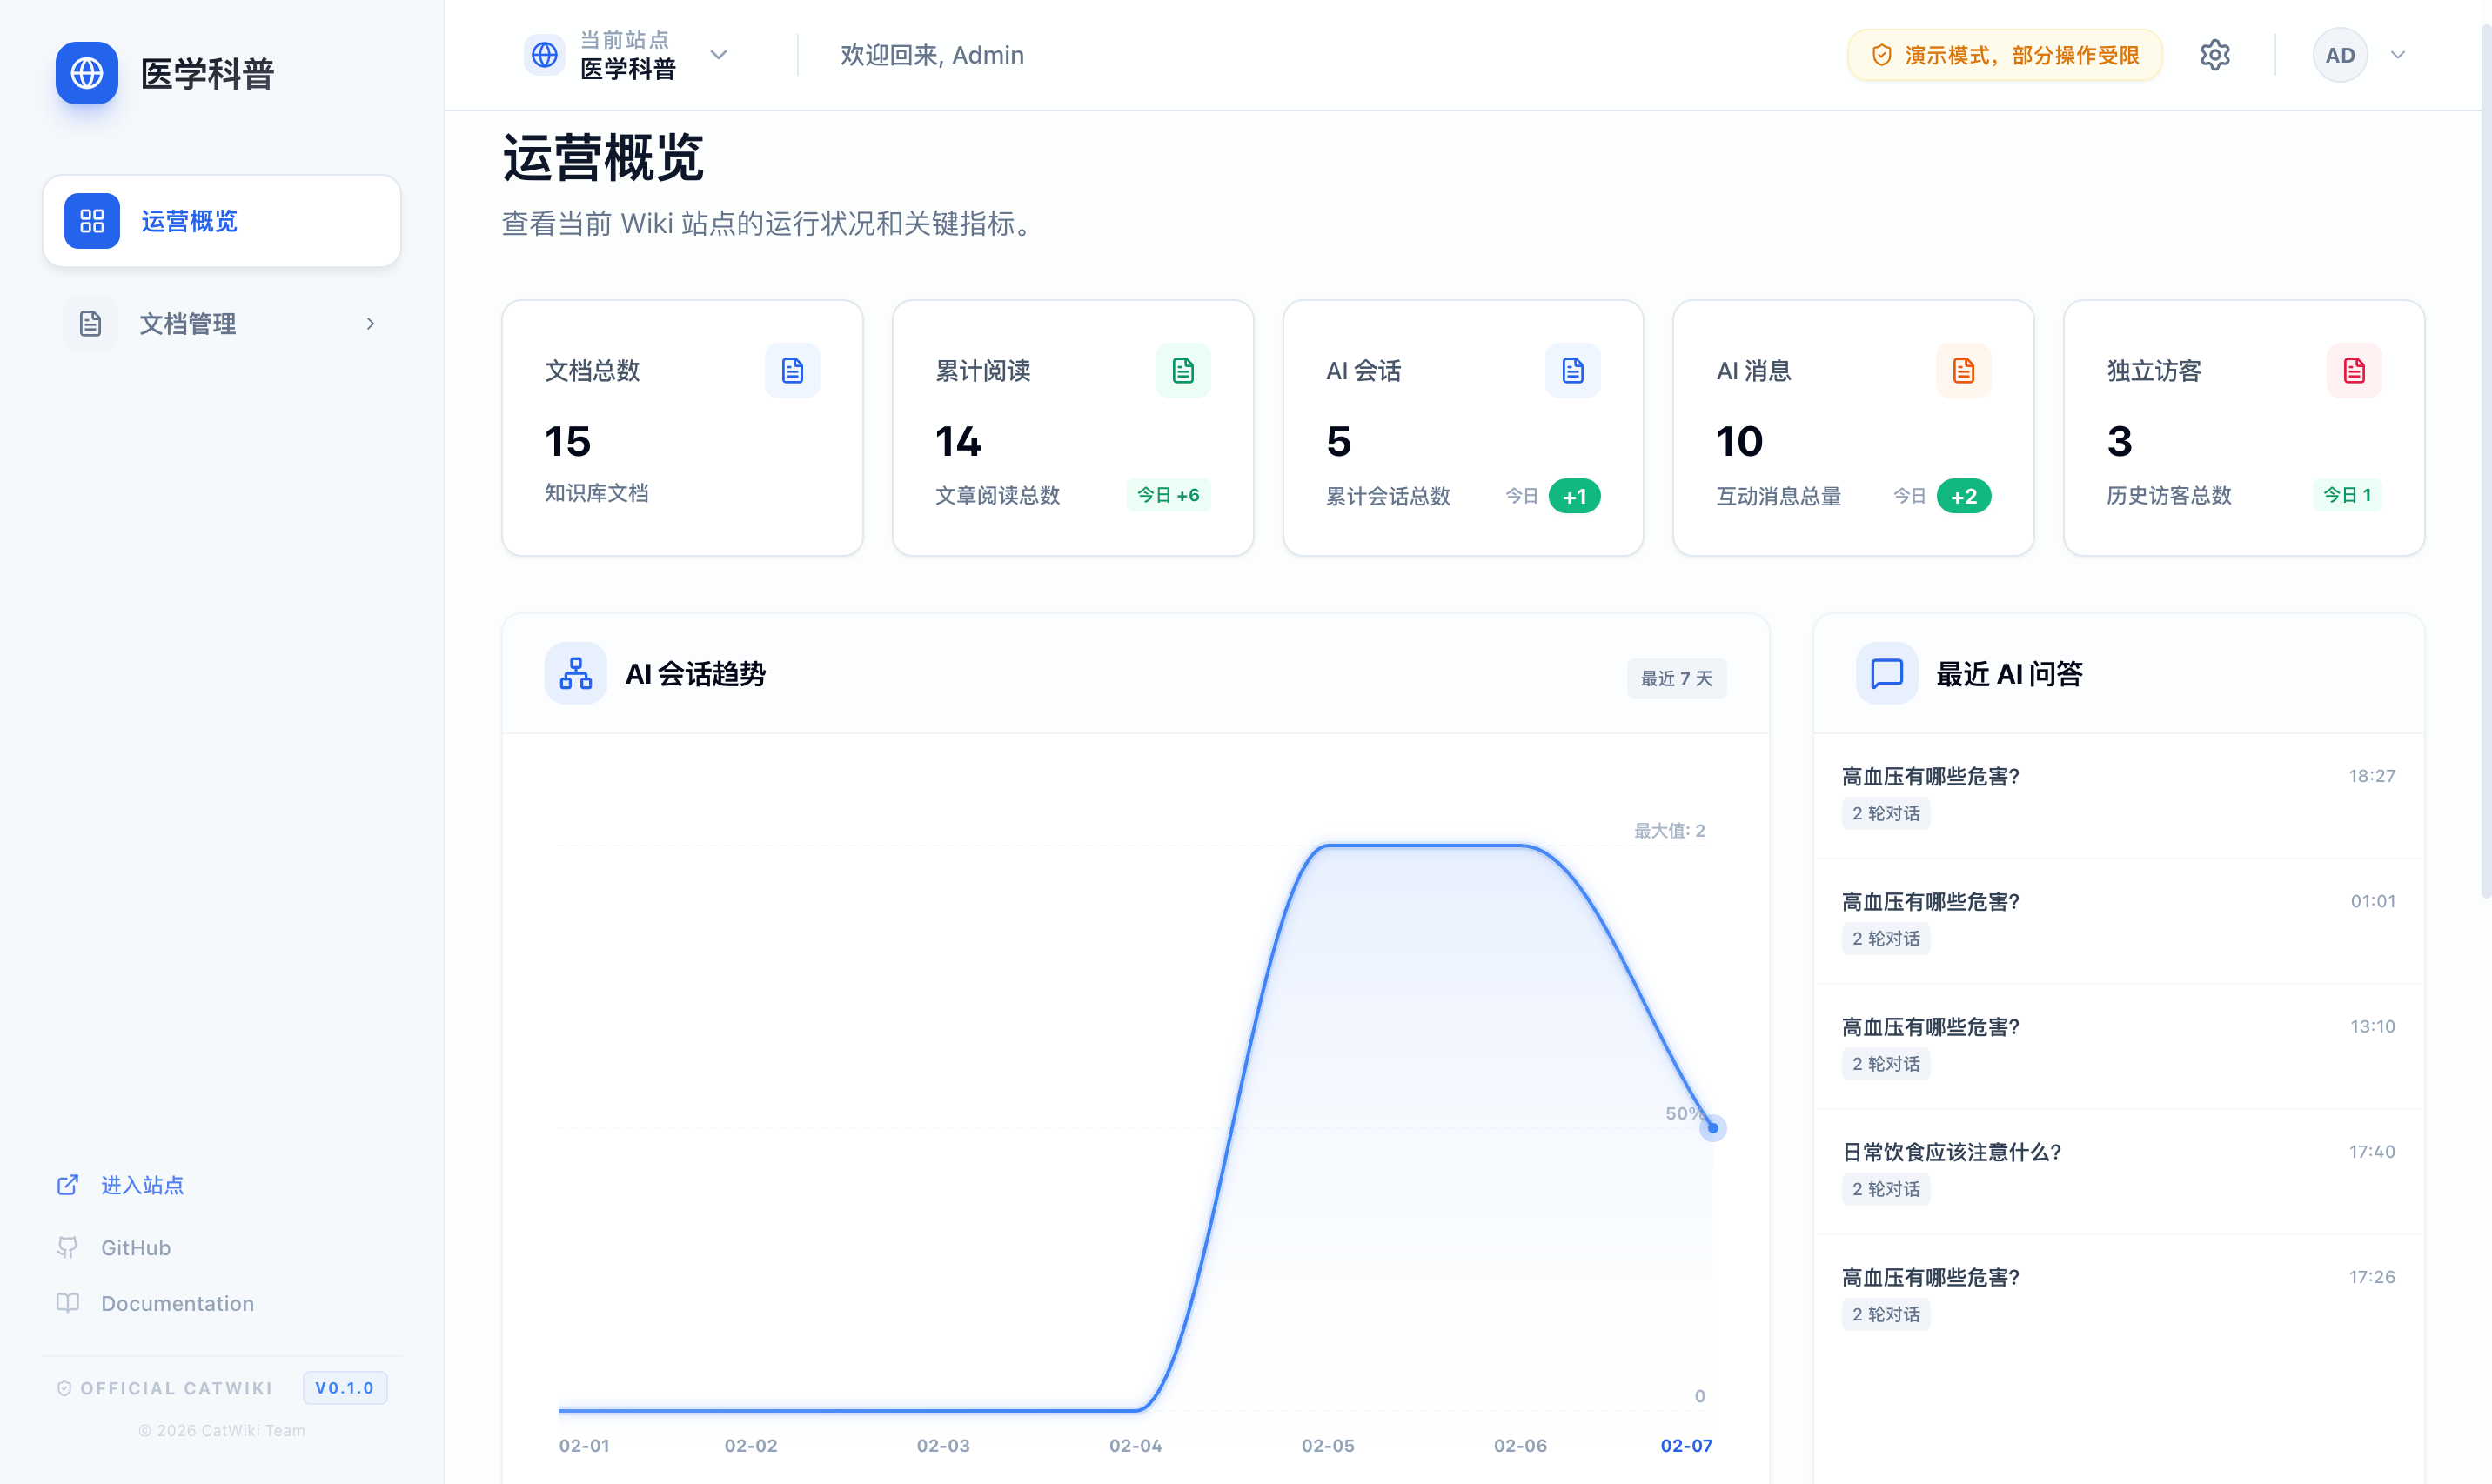The image size is (2492, 1484).
Task: Click the +2 badge in AI 消息 card
Action: pos(1964,496)
